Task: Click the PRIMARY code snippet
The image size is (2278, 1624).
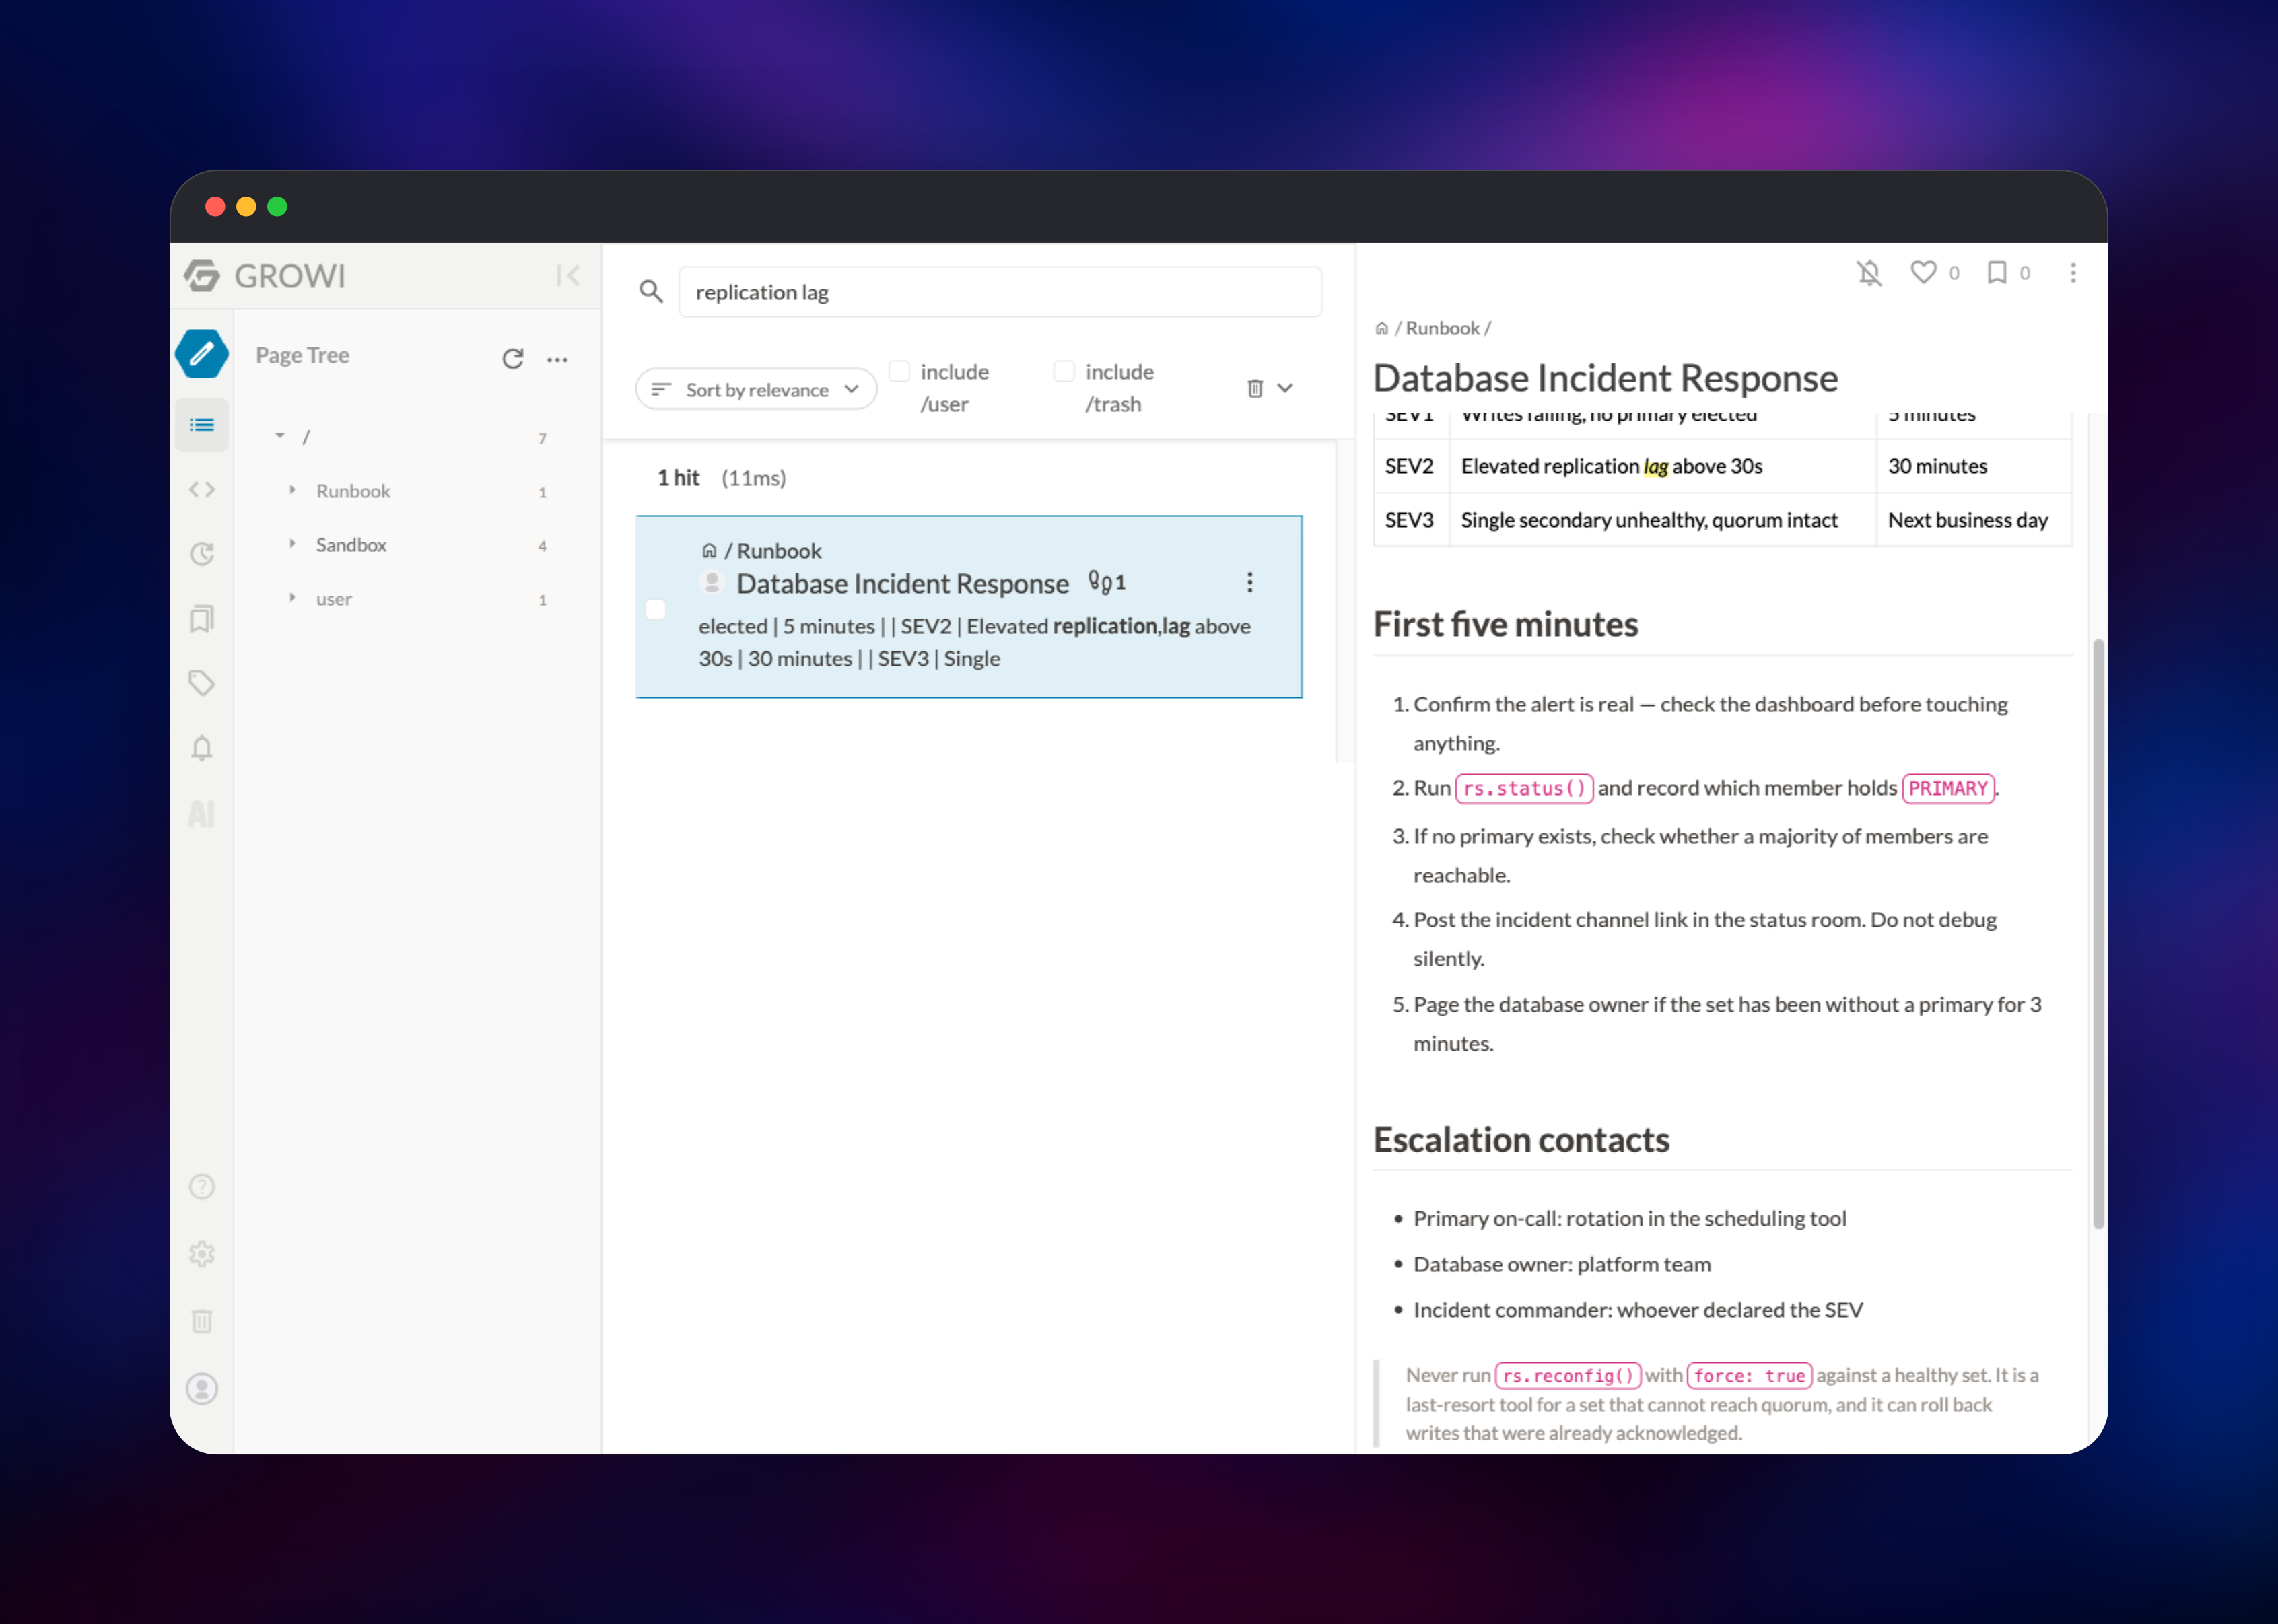Action: (1948, 788)
